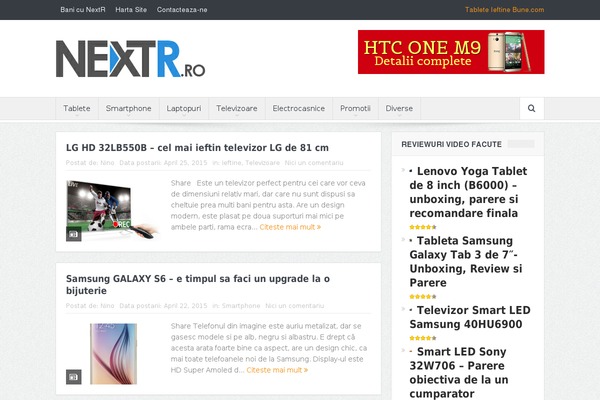Go to Bani cu NextR link

(83, 10)
